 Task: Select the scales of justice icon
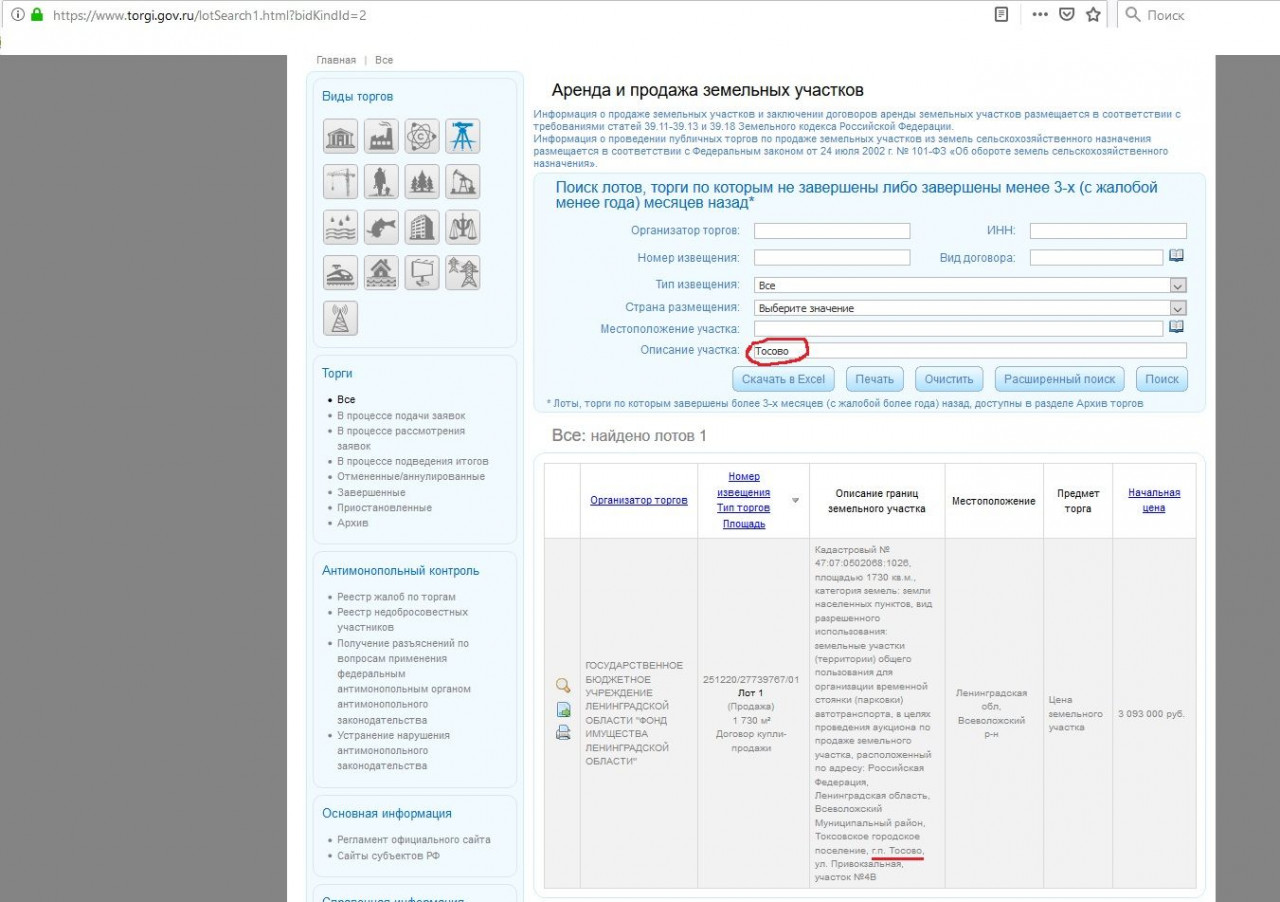[x=463, y=227]
